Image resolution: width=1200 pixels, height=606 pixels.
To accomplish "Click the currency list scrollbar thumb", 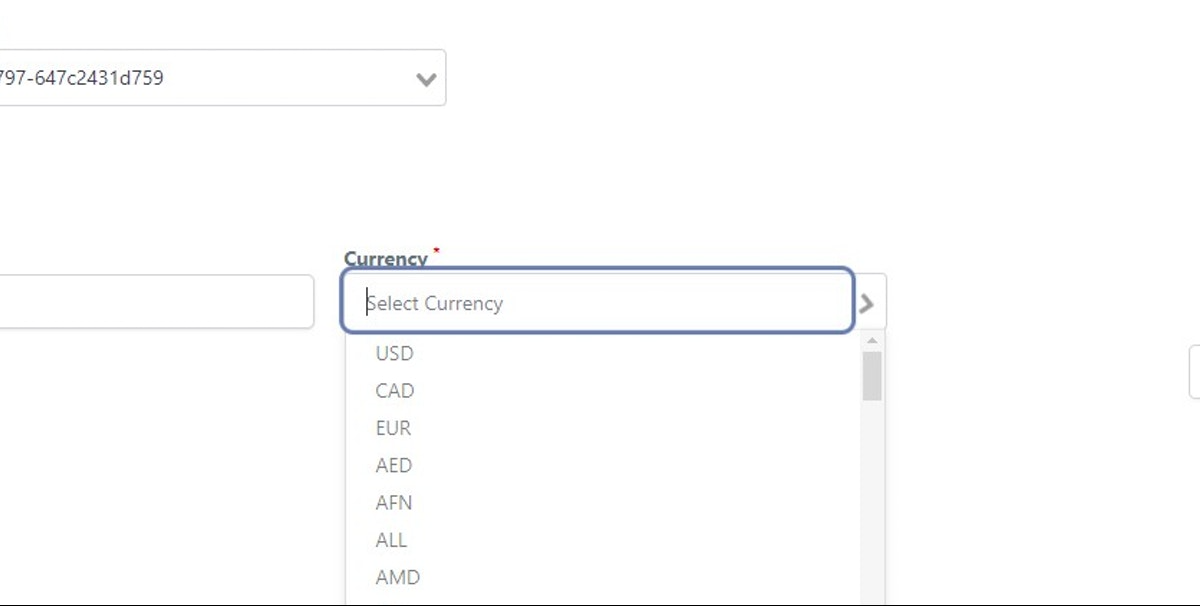I will coord(872,375).
